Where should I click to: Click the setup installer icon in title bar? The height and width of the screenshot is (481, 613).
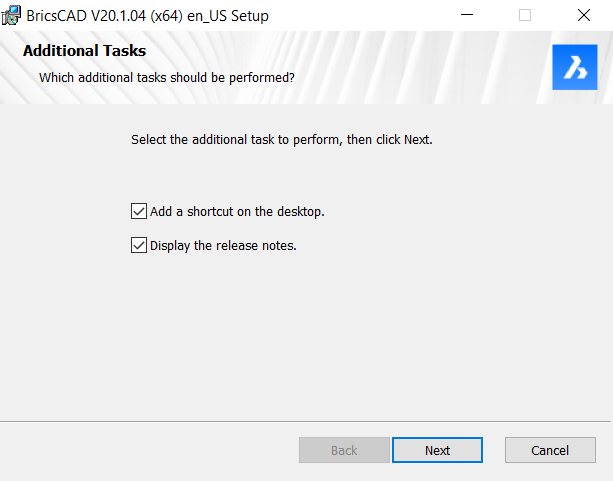(11, 16)
